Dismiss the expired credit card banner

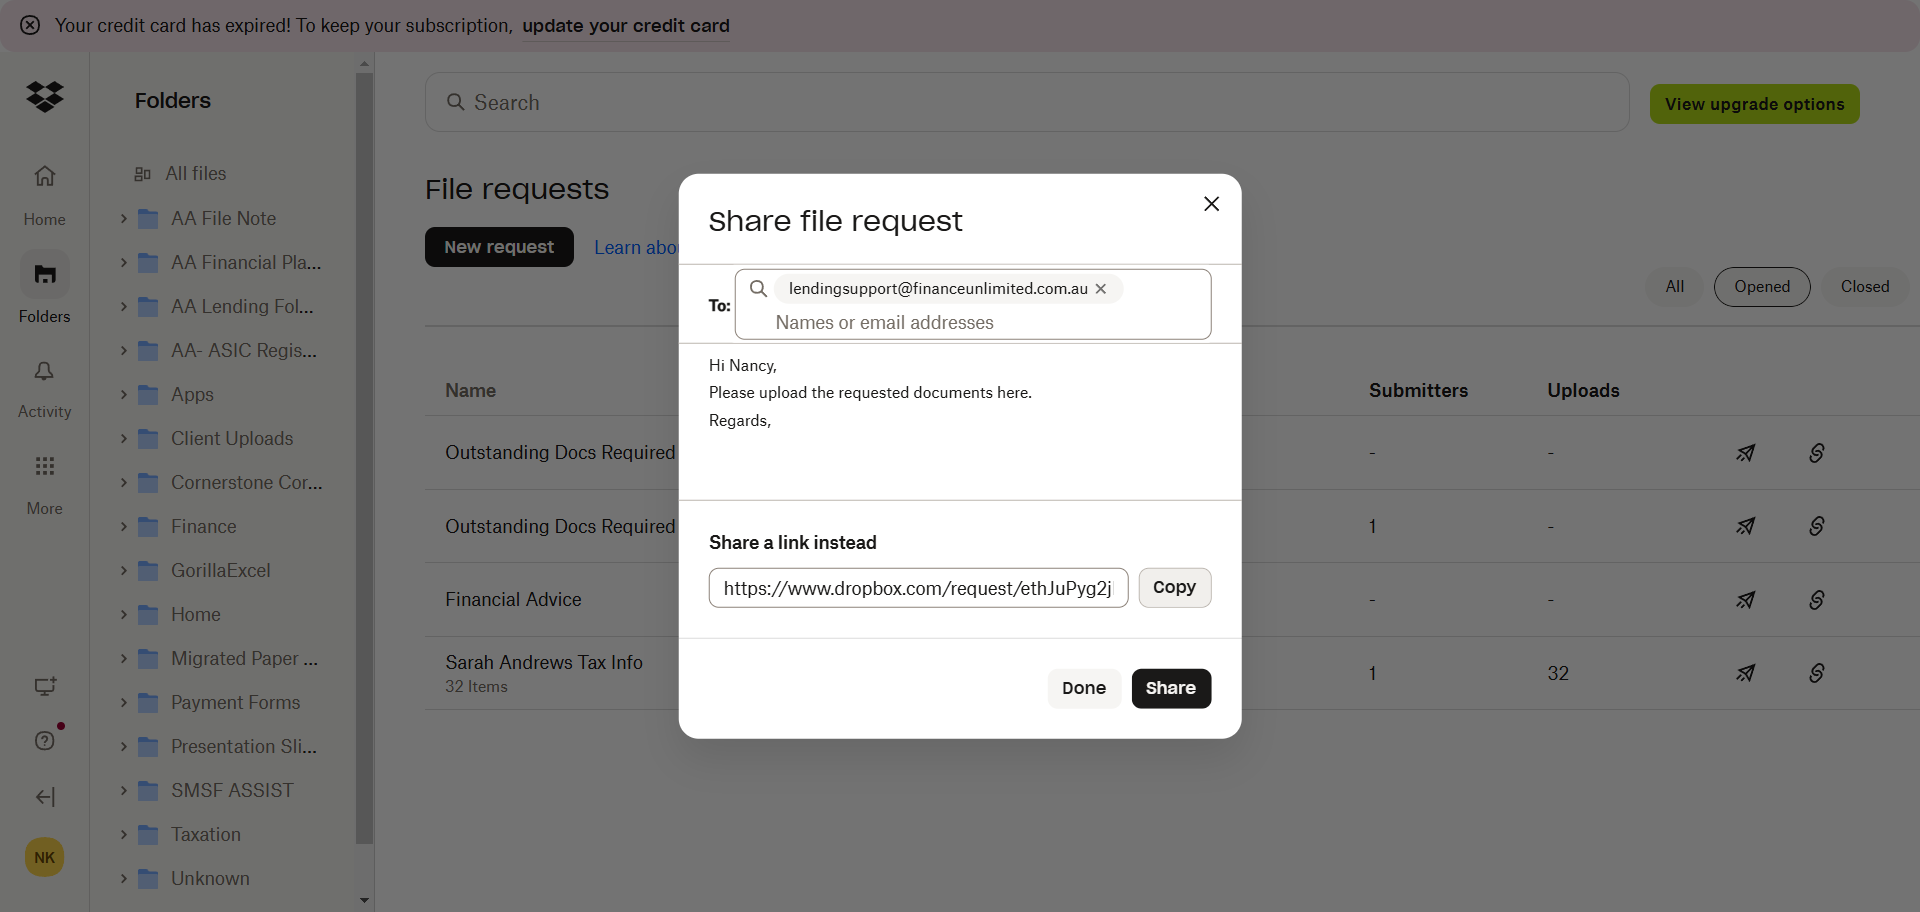pyautogui.click(x=30, y=25)
